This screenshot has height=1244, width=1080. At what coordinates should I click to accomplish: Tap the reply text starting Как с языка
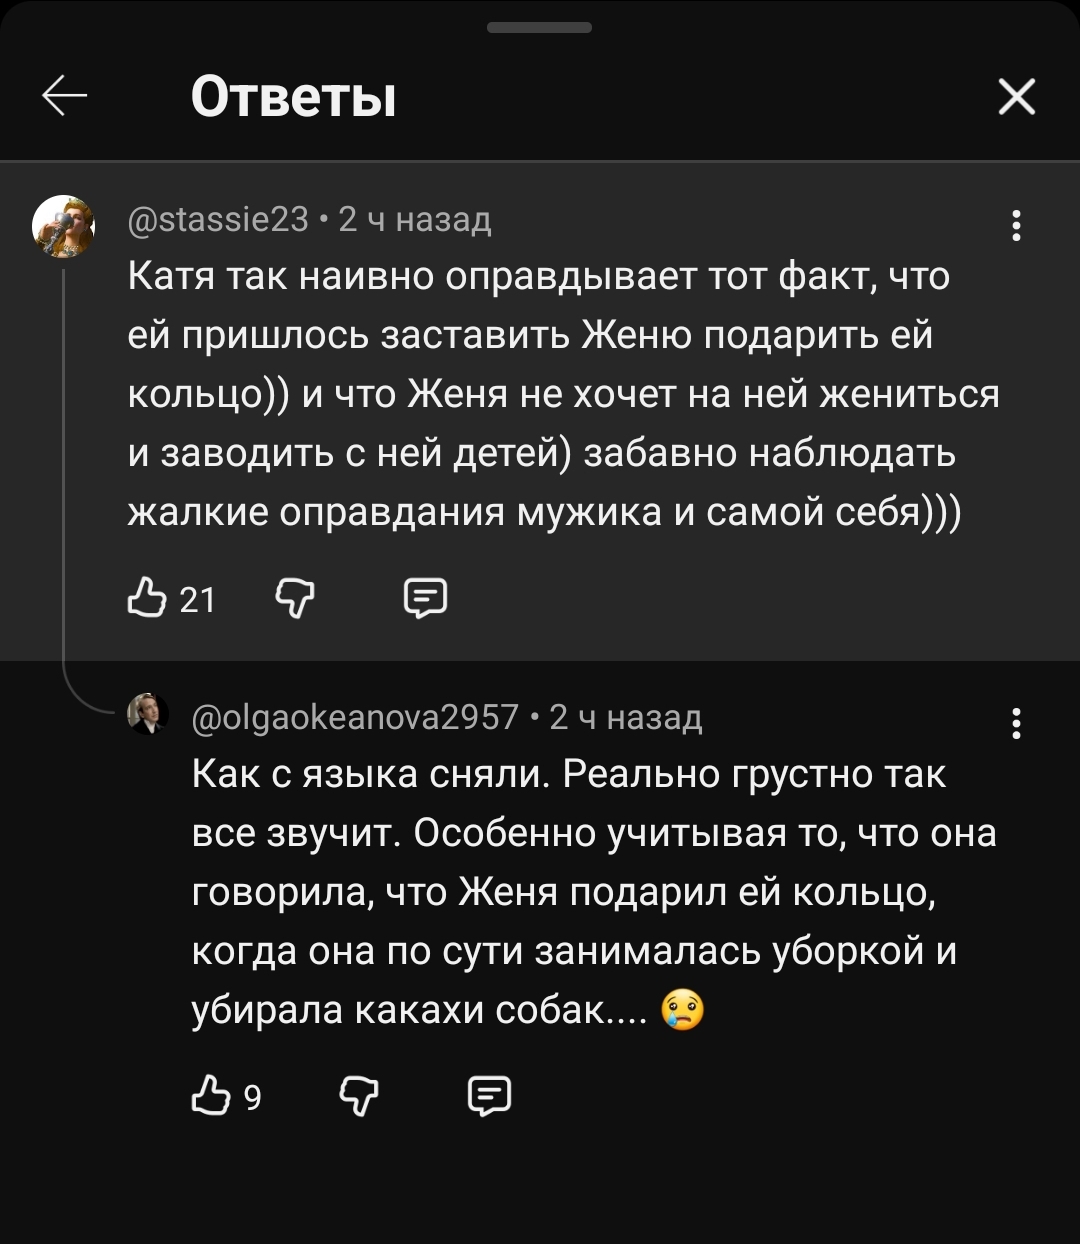[x=594, y=892]
